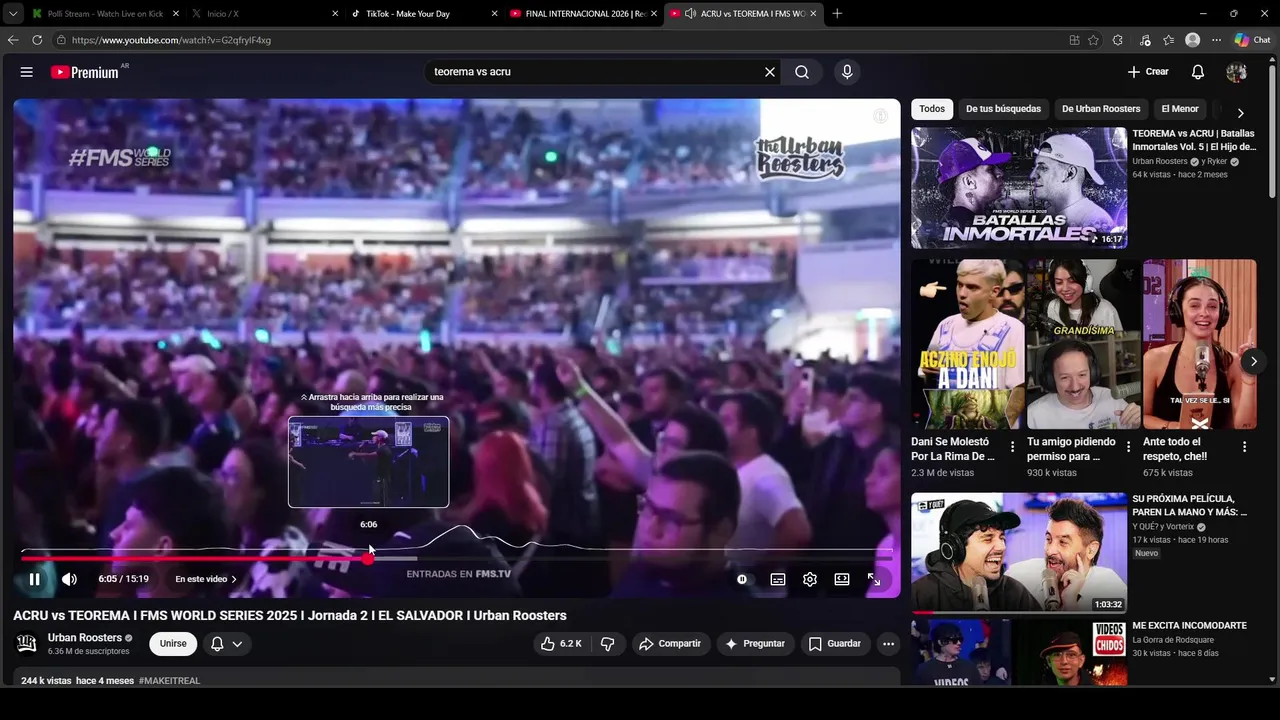This screenshot has width=1280, height=720.
Task: Open the notifications bell in the header
Action: click(1198, 72)
